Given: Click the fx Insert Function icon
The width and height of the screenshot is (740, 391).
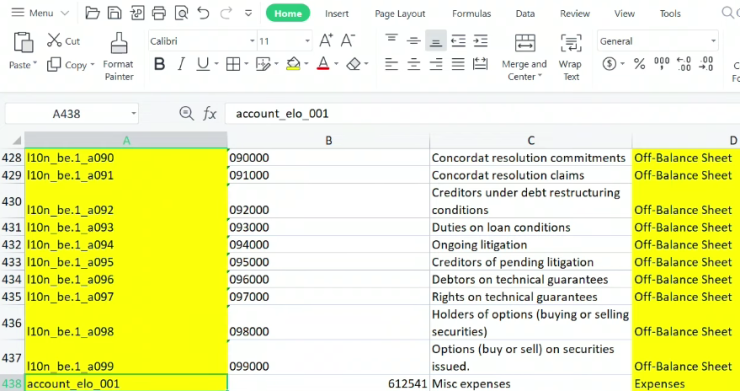Looking at the screenshot, I should [x=210, y=114].
